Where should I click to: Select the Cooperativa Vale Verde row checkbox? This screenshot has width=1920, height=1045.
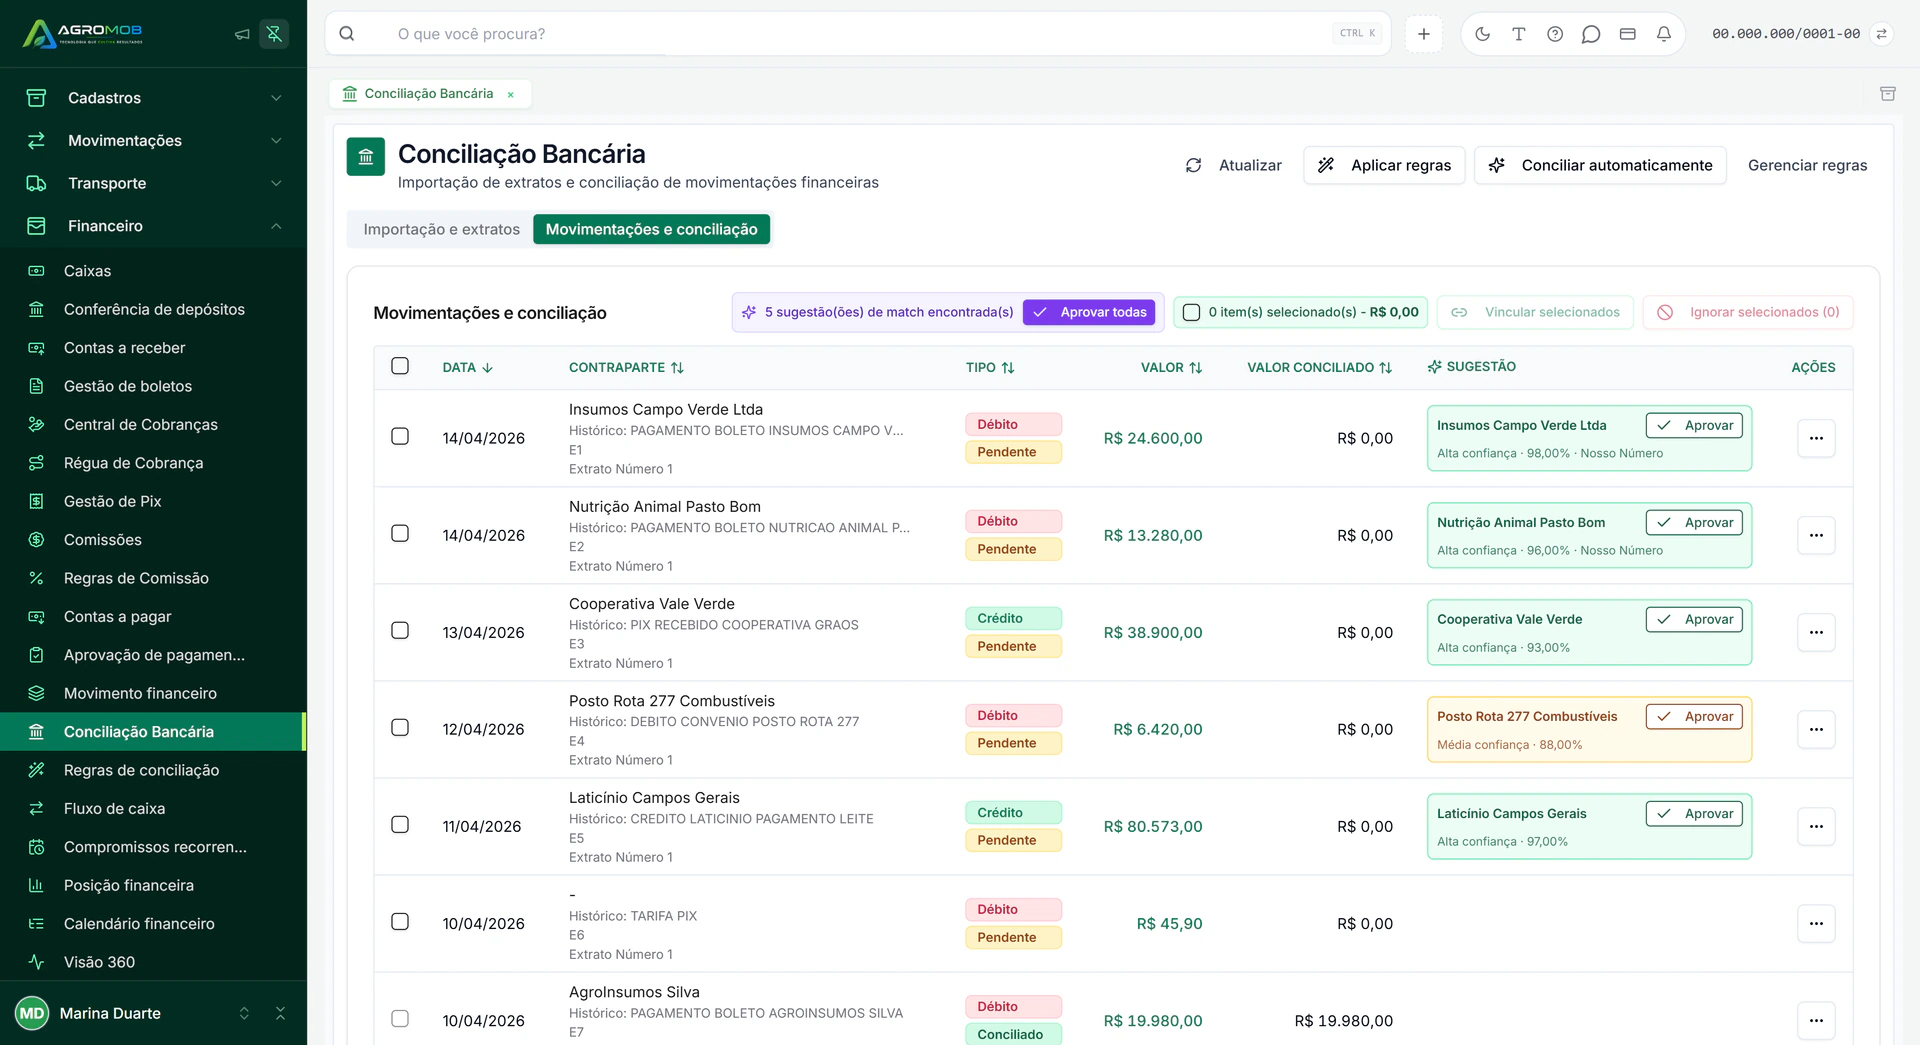click(400, 630)
